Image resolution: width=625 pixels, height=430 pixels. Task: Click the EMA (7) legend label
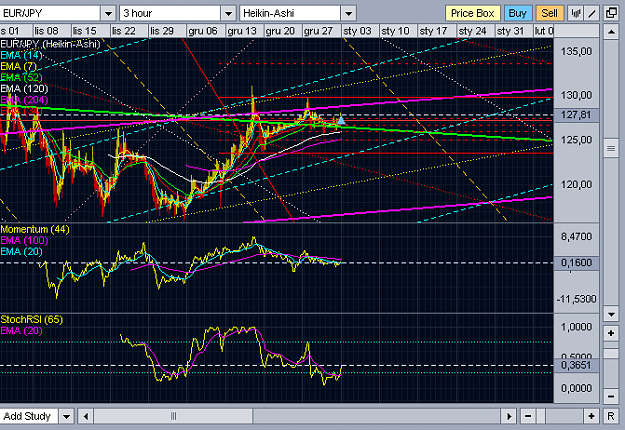pos(18,66)
